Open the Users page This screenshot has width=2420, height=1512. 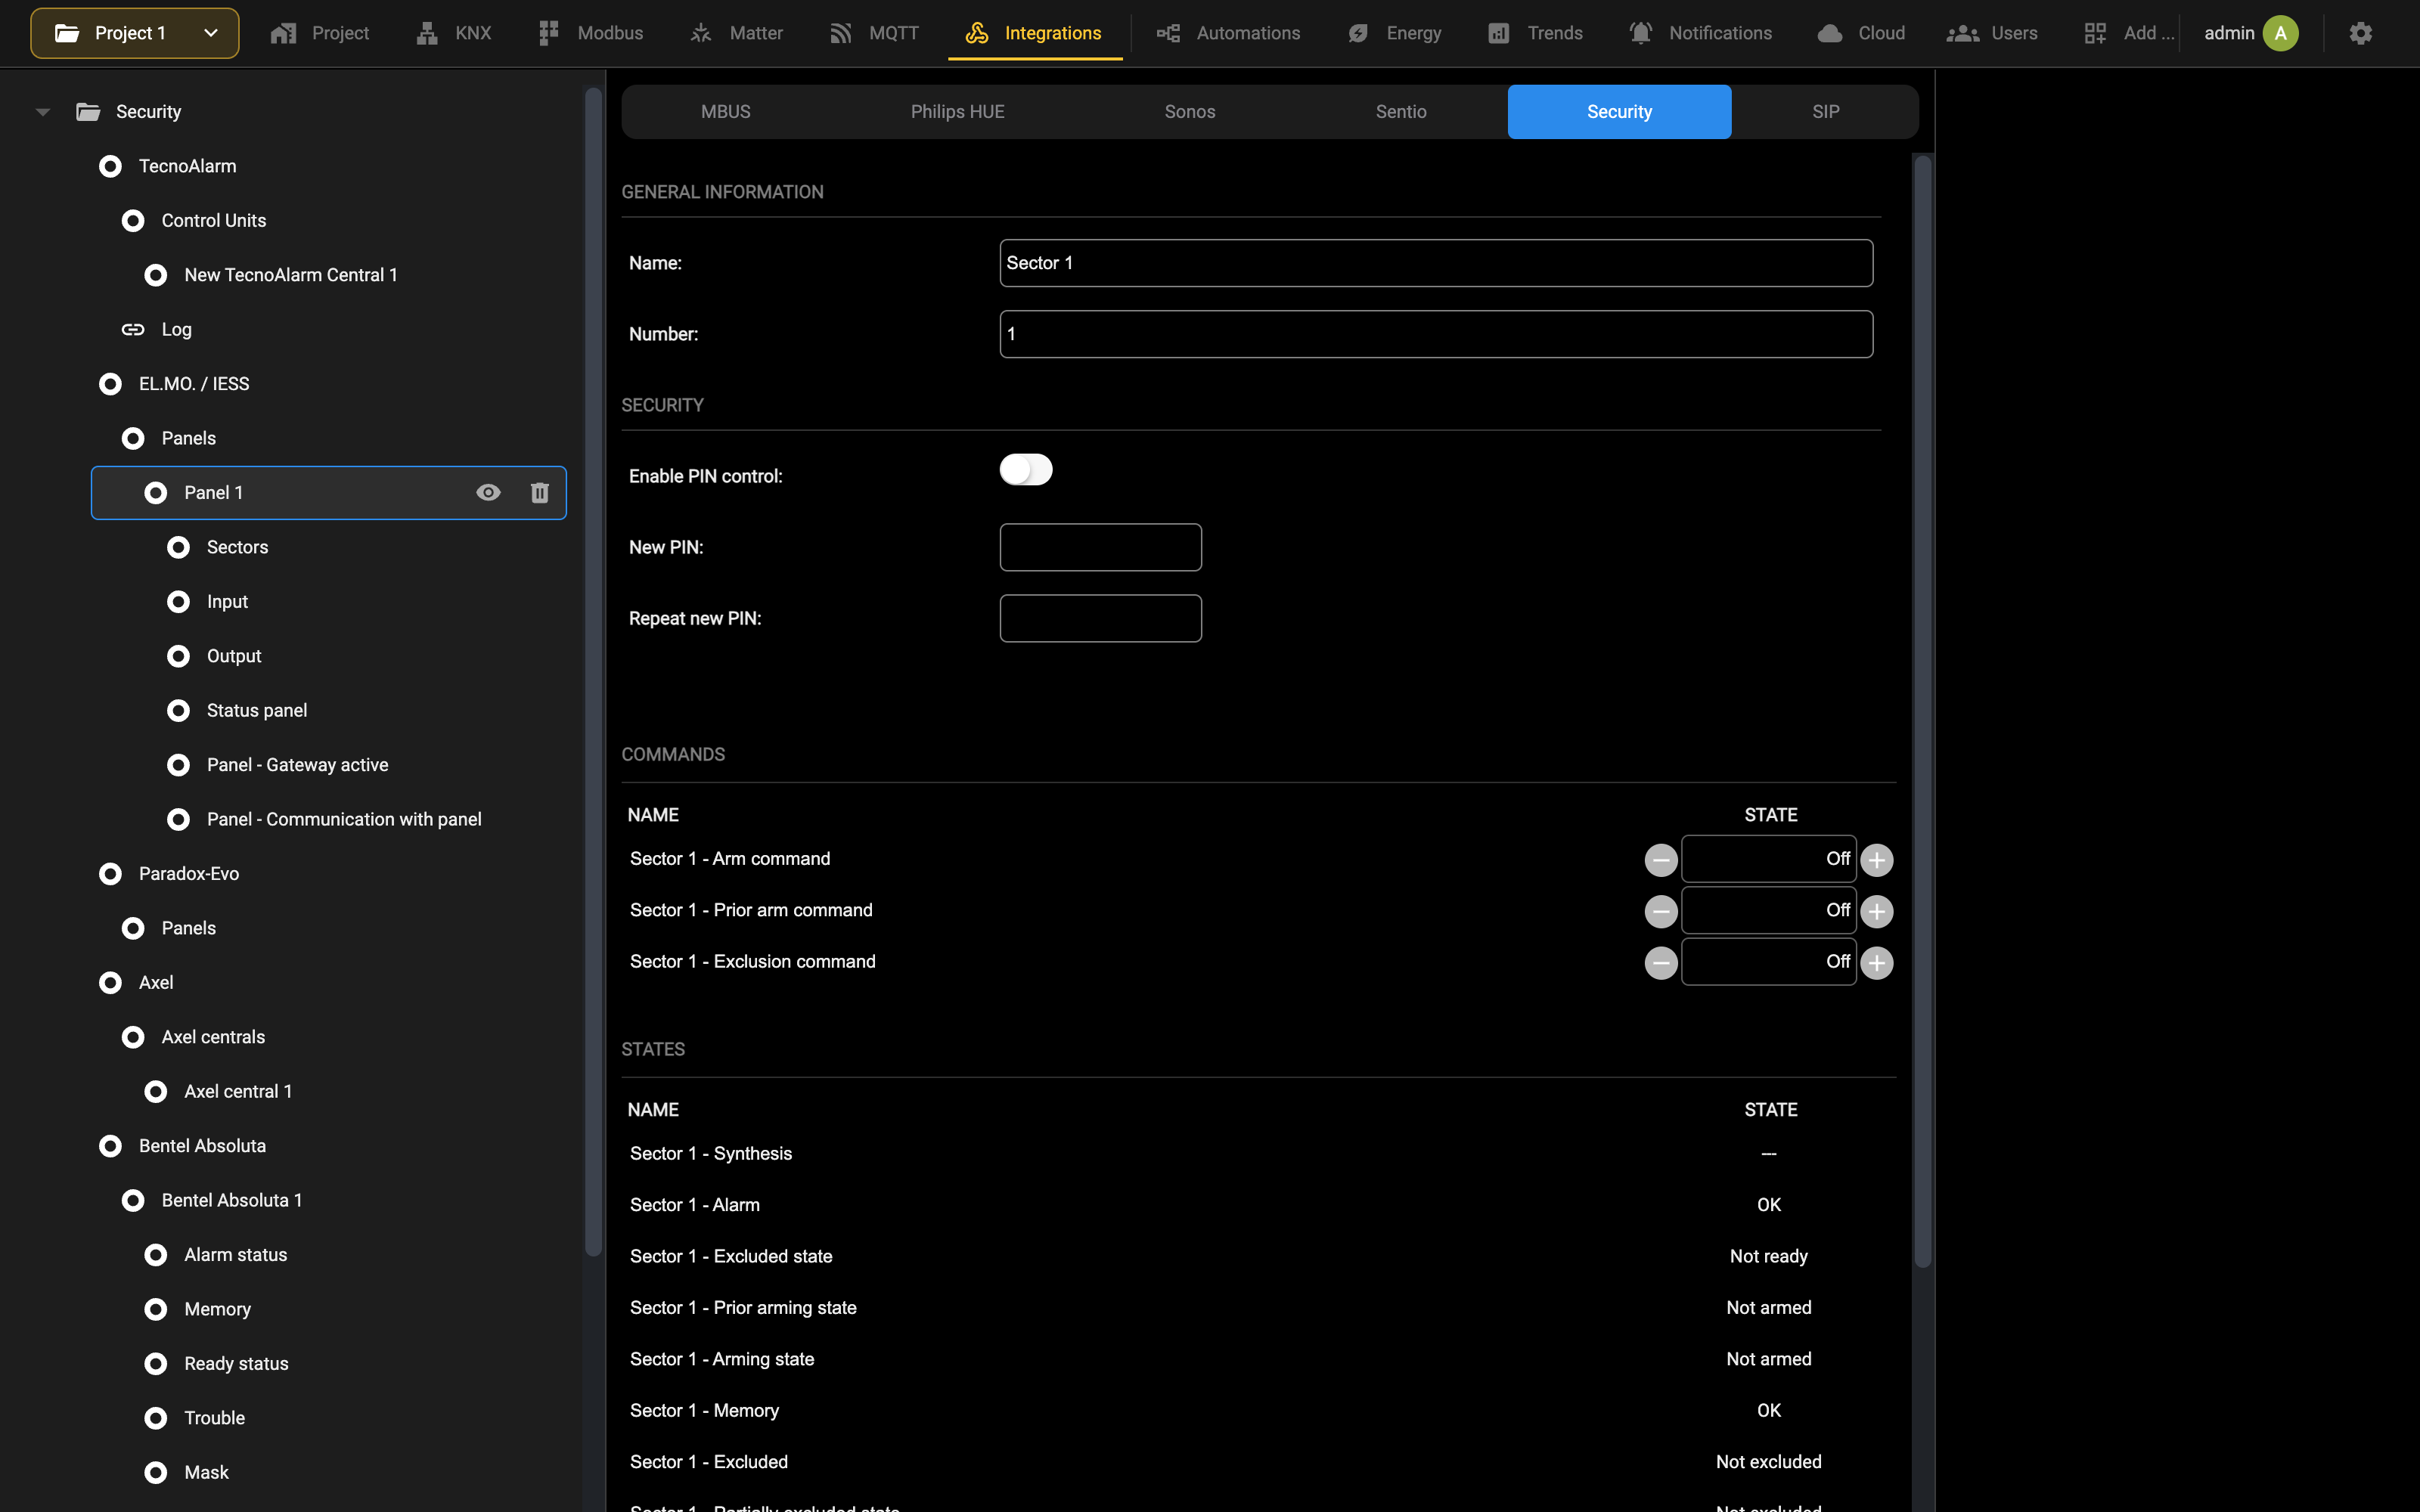1992,33
